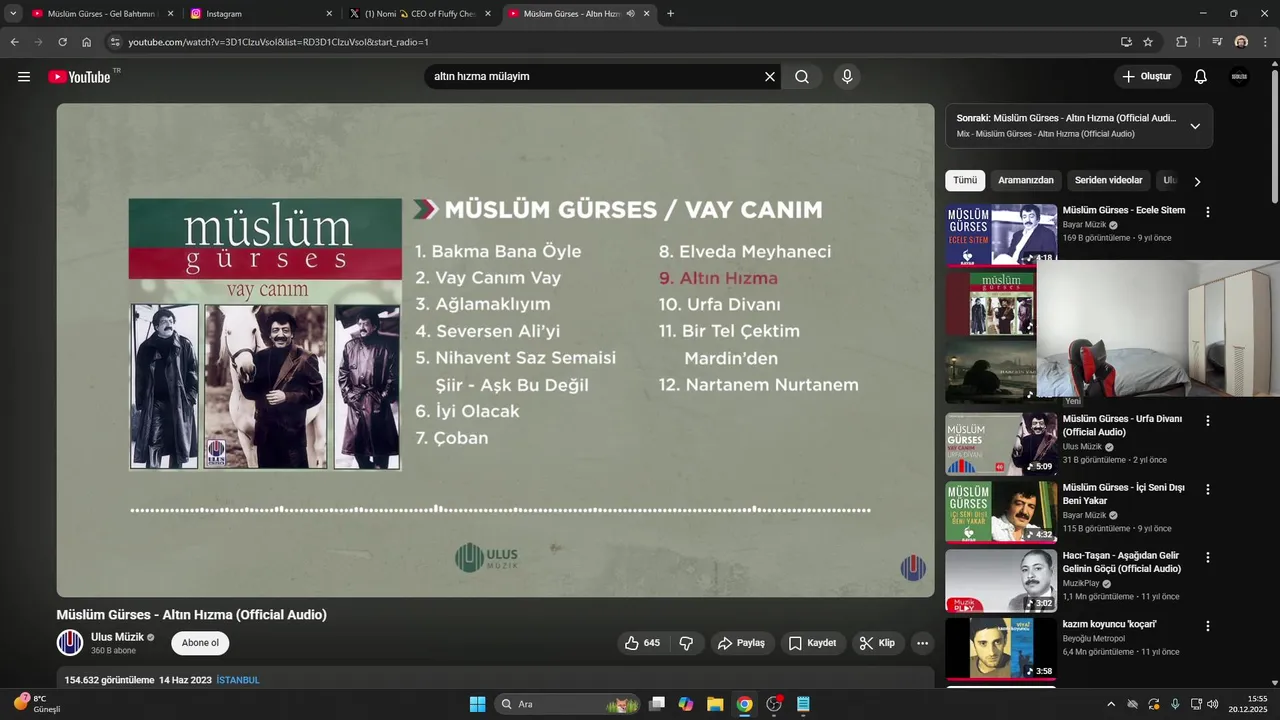This screenshot has width=1280, height=720.
Task: Open options for Aşağıdan Gelir Gelinin Göçü
Action: [1208, 557]
